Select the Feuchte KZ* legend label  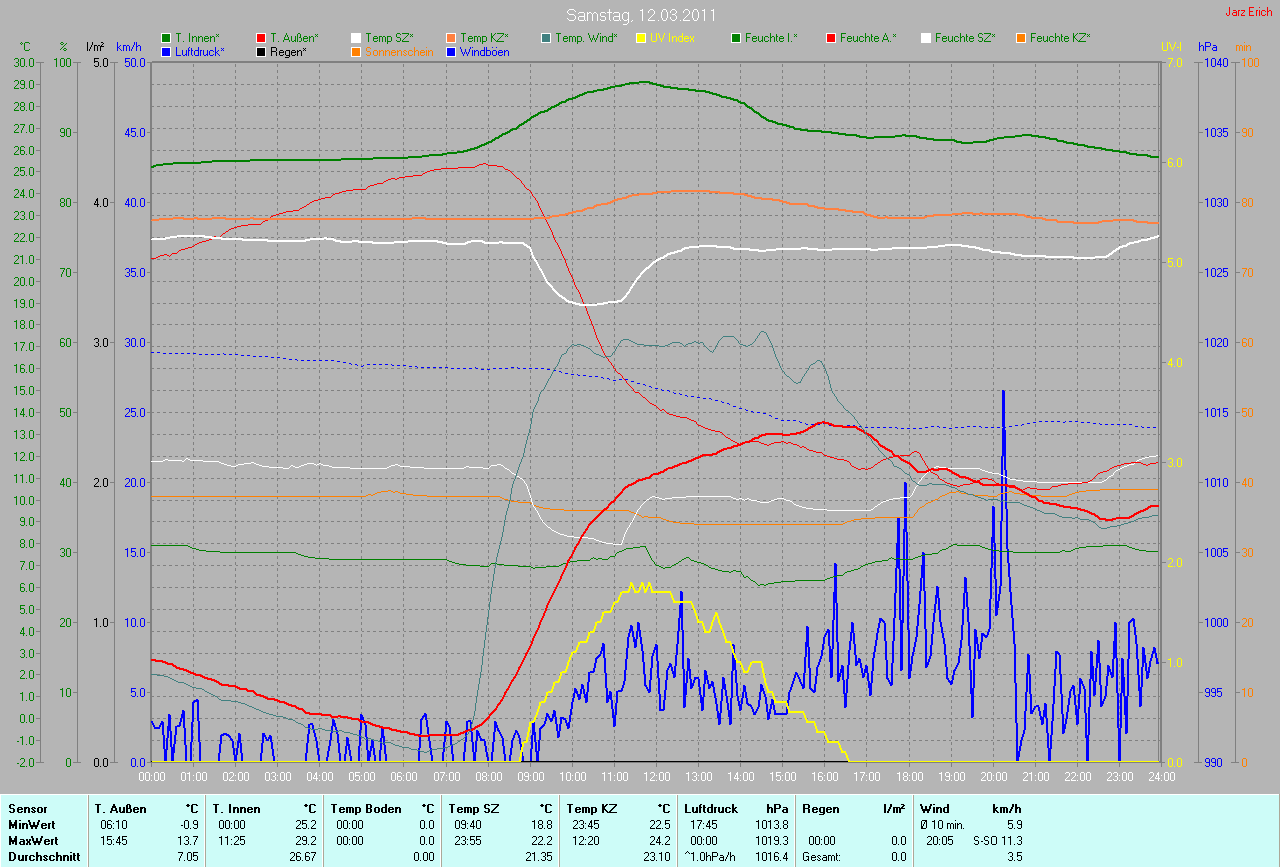1060,38
